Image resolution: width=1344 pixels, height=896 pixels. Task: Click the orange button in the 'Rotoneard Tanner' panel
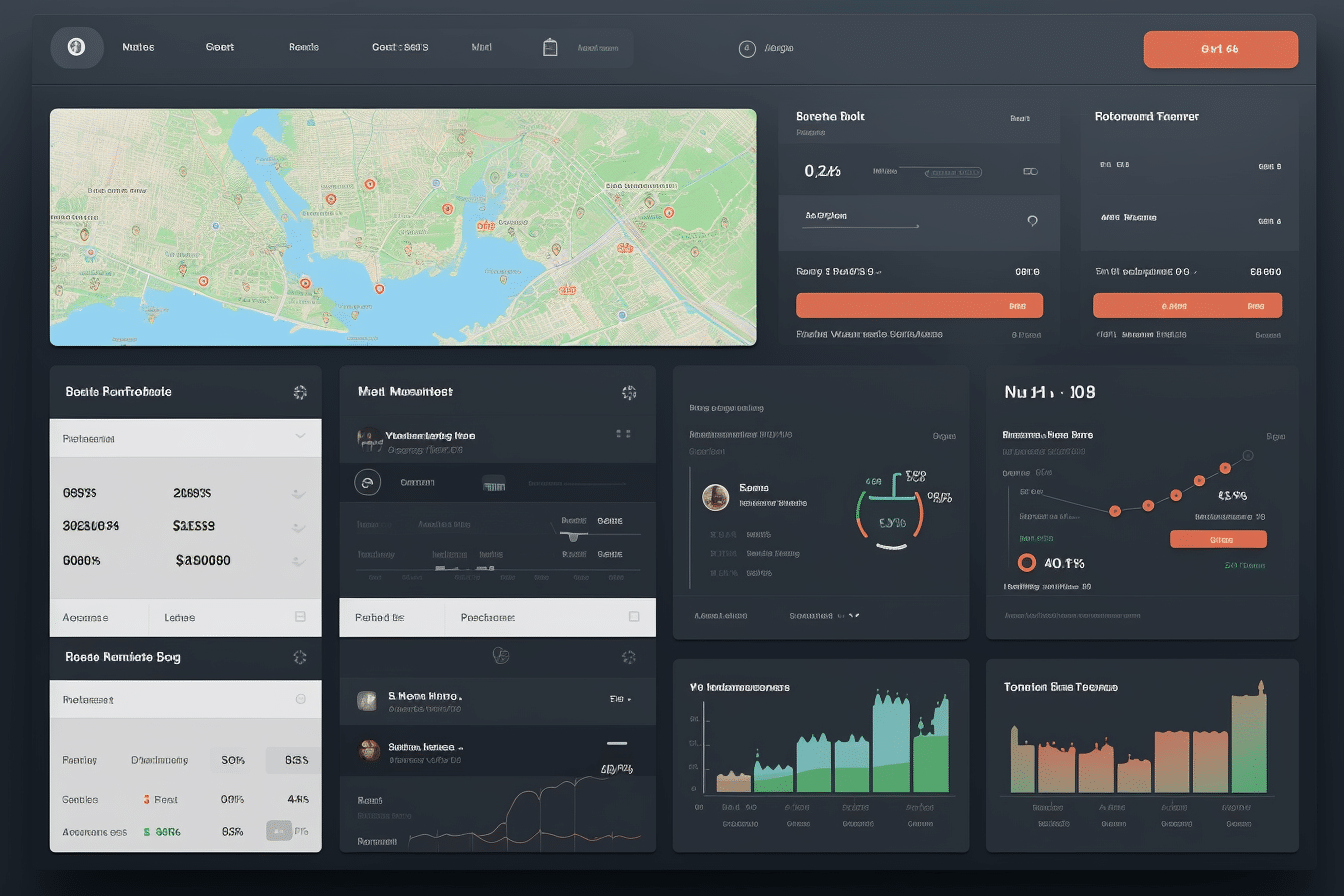click(1187, 306)
